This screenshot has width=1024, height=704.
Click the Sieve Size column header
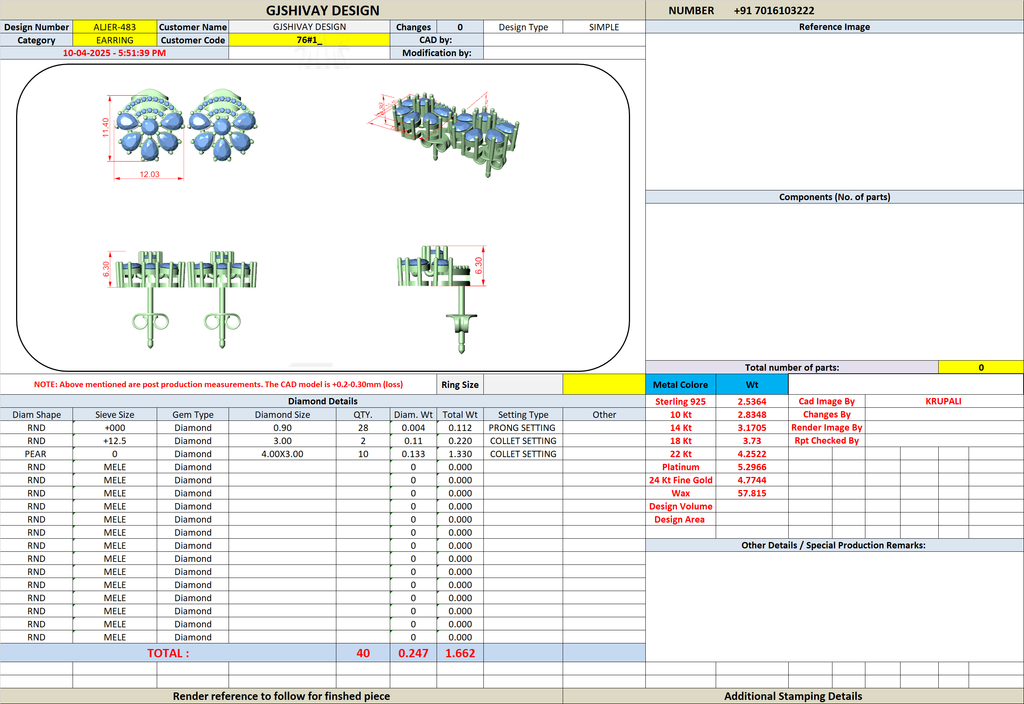point(115,415)
